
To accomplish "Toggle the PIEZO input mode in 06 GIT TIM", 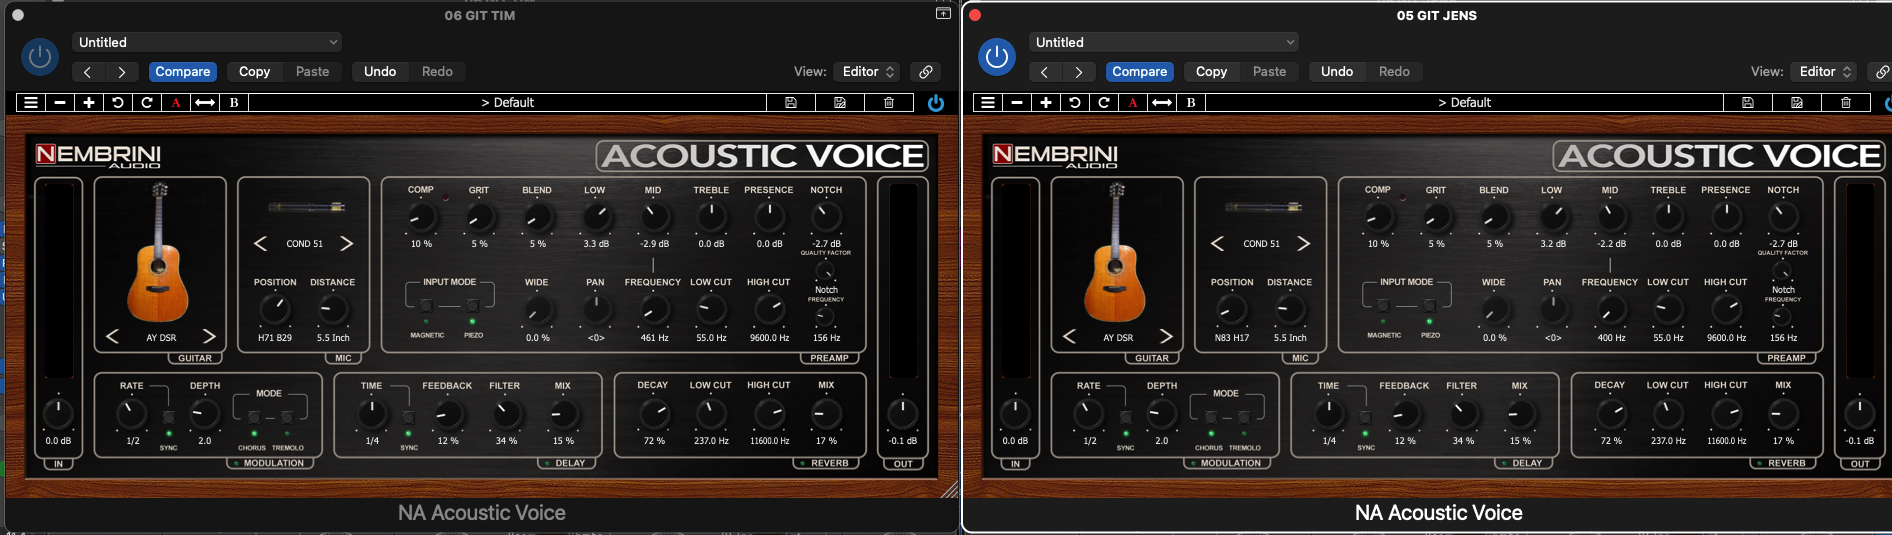I will click(x=472, y=306).
